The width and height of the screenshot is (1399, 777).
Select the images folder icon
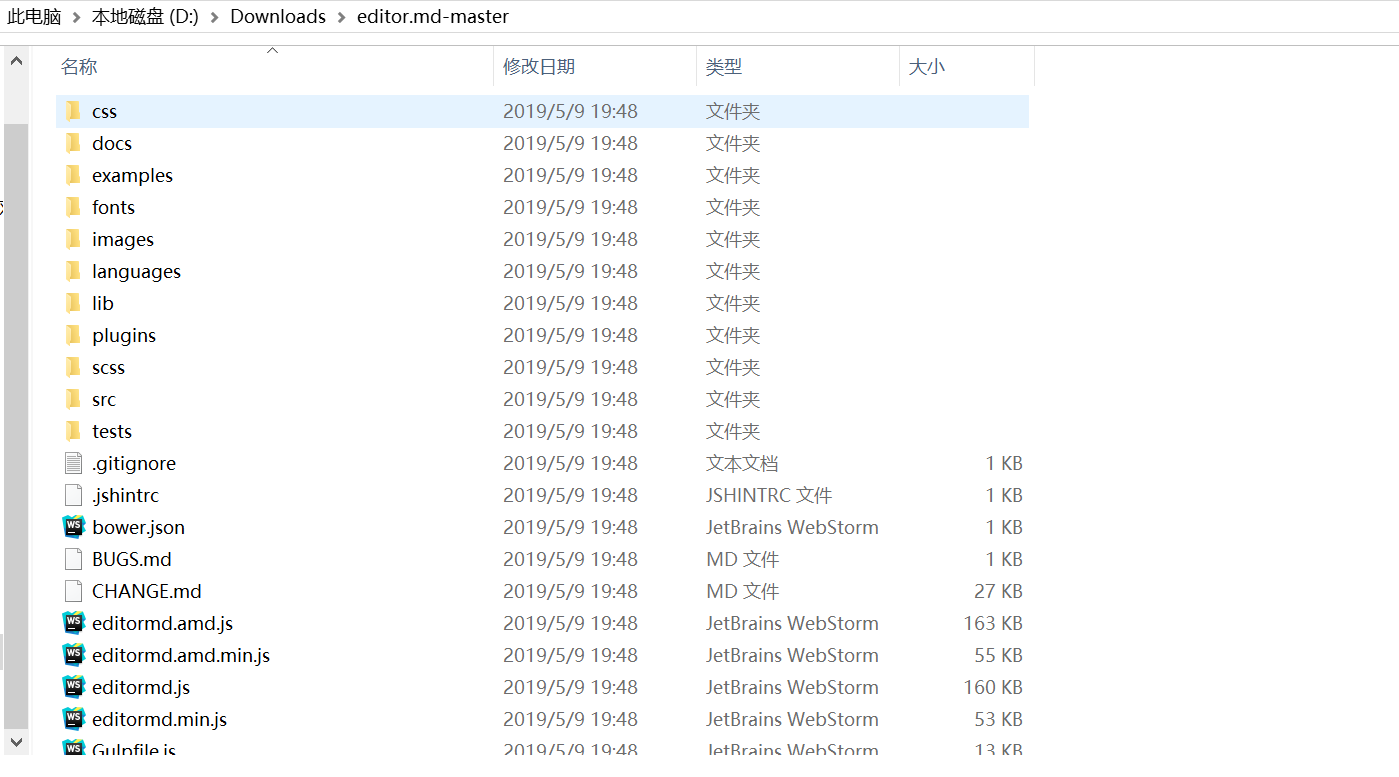coord(73,239)
